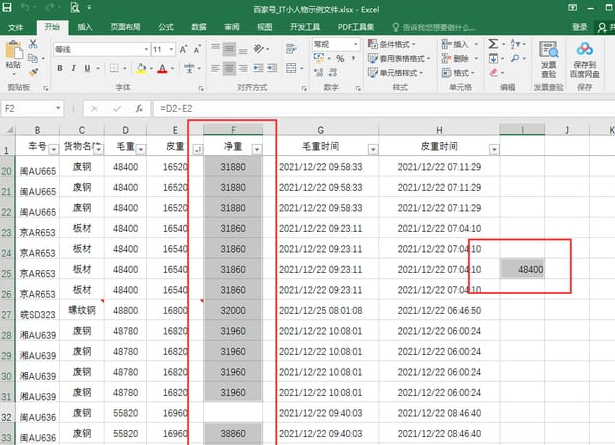
Task: Open print preview from the quick access toolbar
Action: (75, 7)
